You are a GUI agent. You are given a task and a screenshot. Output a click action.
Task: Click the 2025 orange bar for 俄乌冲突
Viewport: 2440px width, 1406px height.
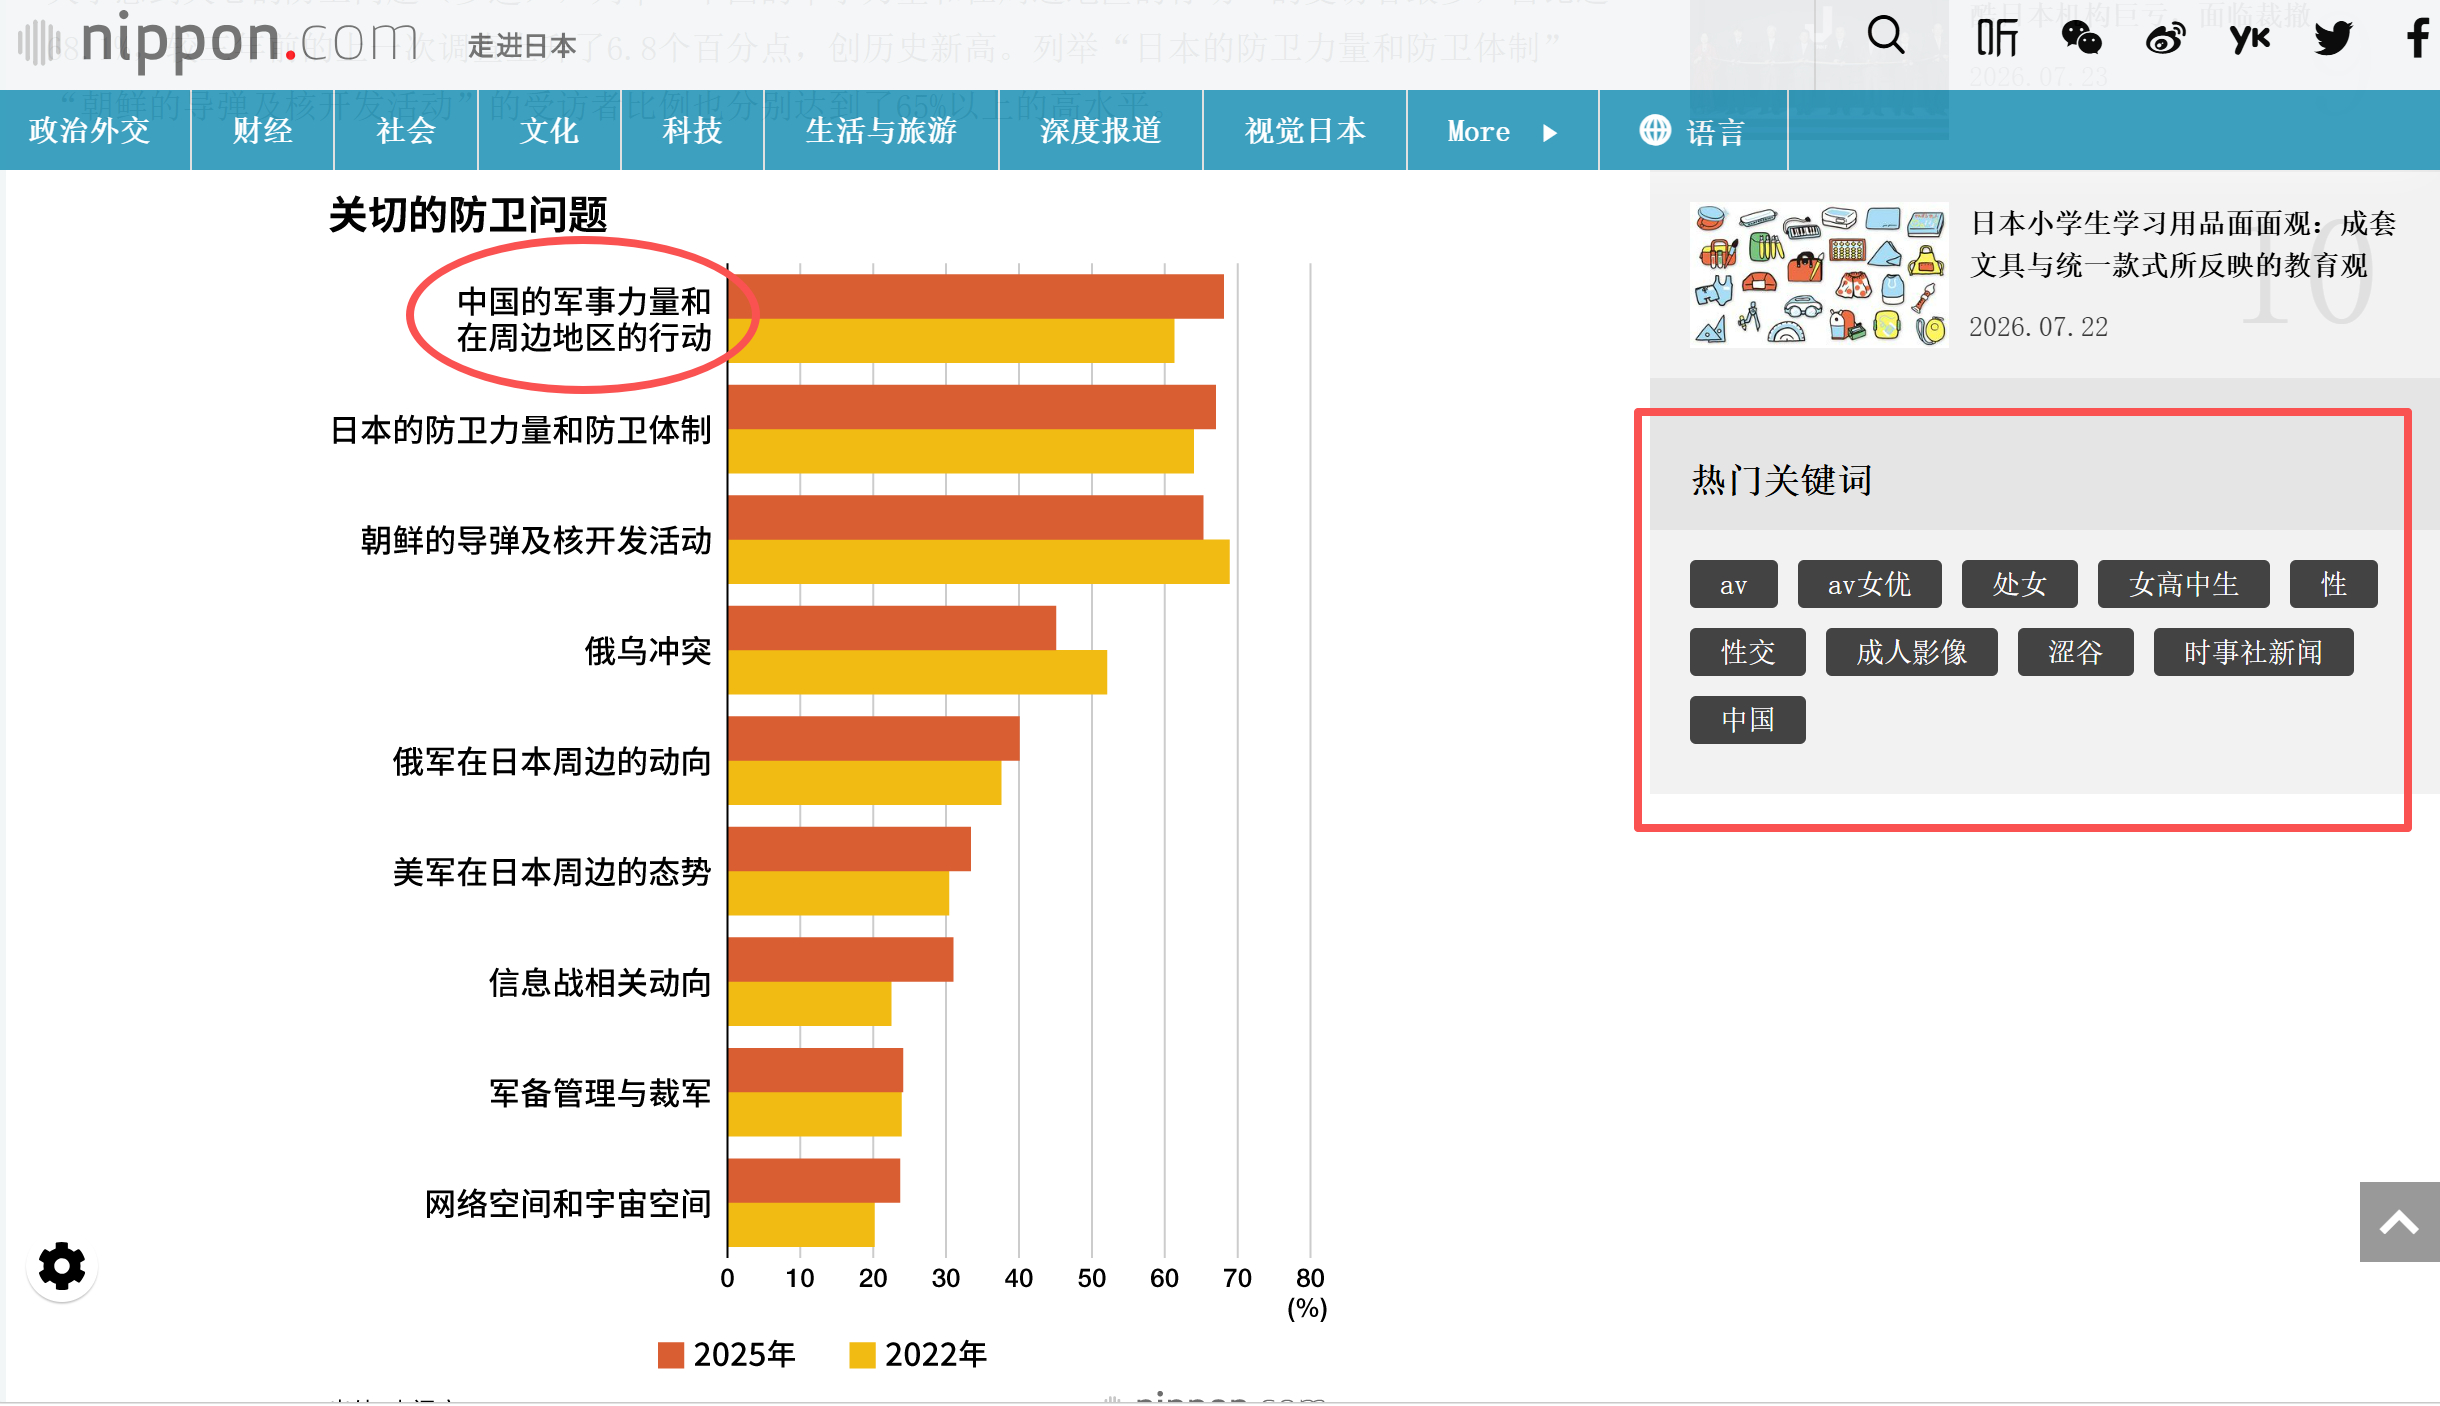click(892, 628)
